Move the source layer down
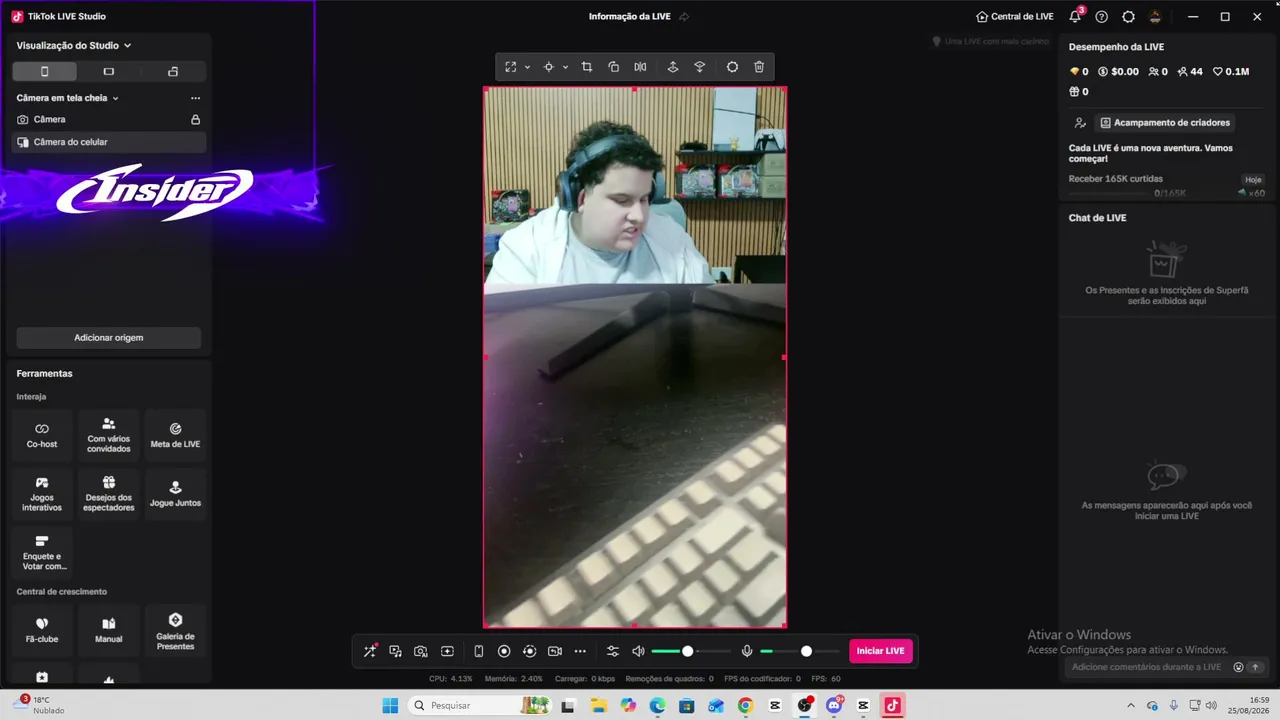The height and width of the screenshot is (720, 1280). click(700, 67)
